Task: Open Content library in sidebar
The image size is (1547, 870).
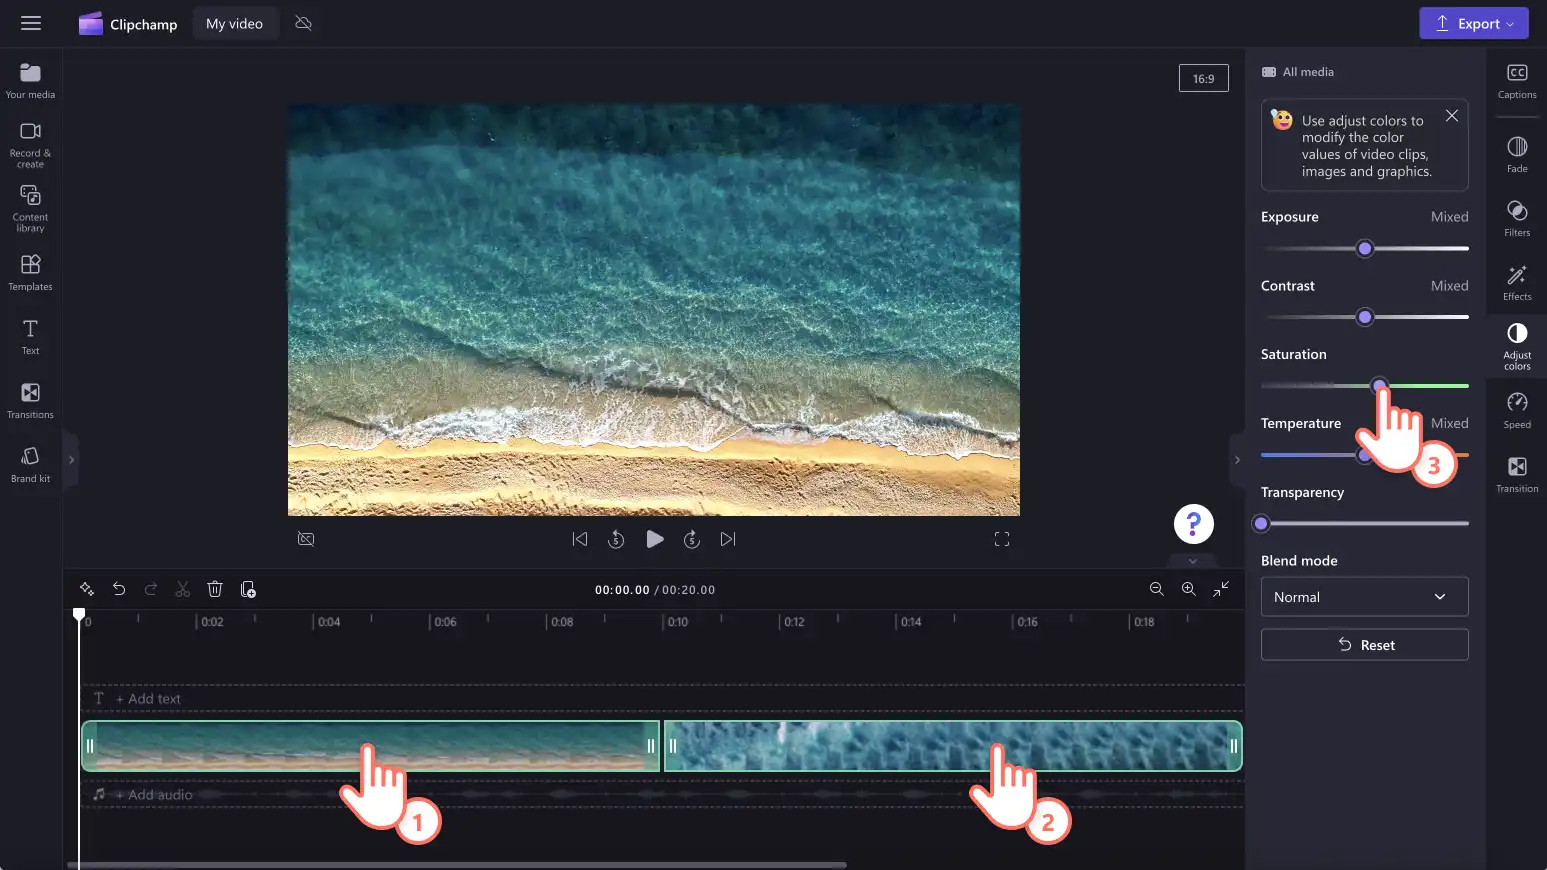Action: (30, 208)
